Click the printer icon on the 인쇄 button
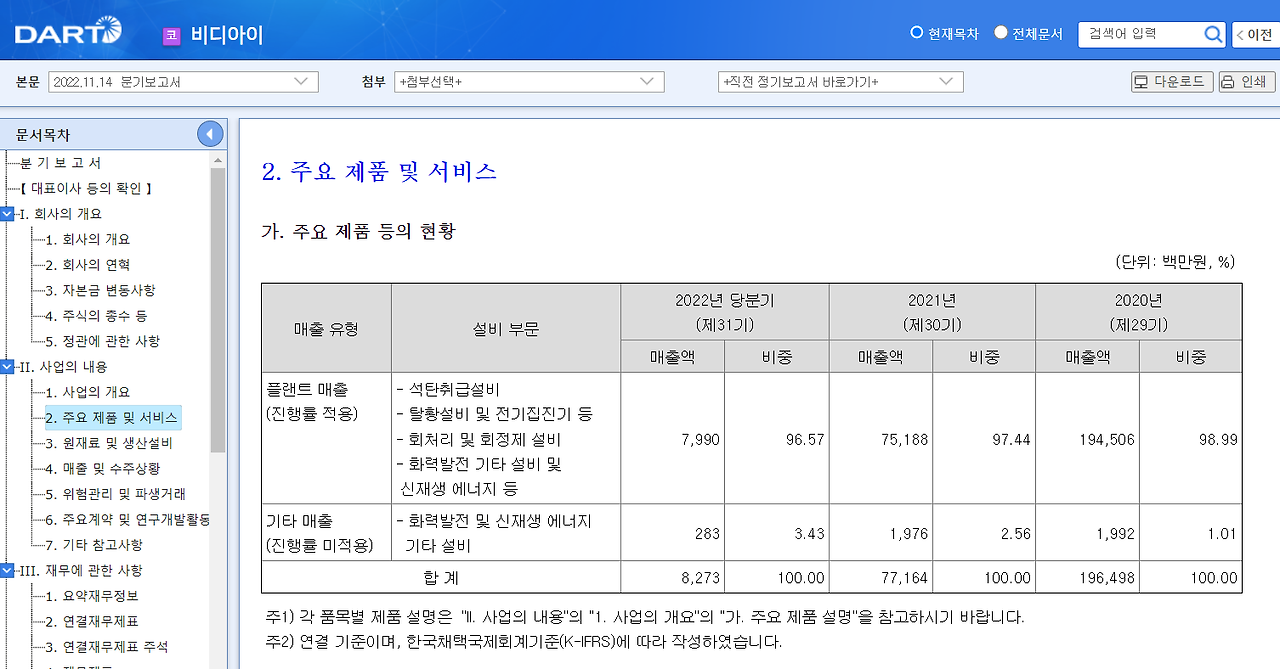Image resolution: width=1280 pixels, height=669 pixels. (x=1227, y=81)
